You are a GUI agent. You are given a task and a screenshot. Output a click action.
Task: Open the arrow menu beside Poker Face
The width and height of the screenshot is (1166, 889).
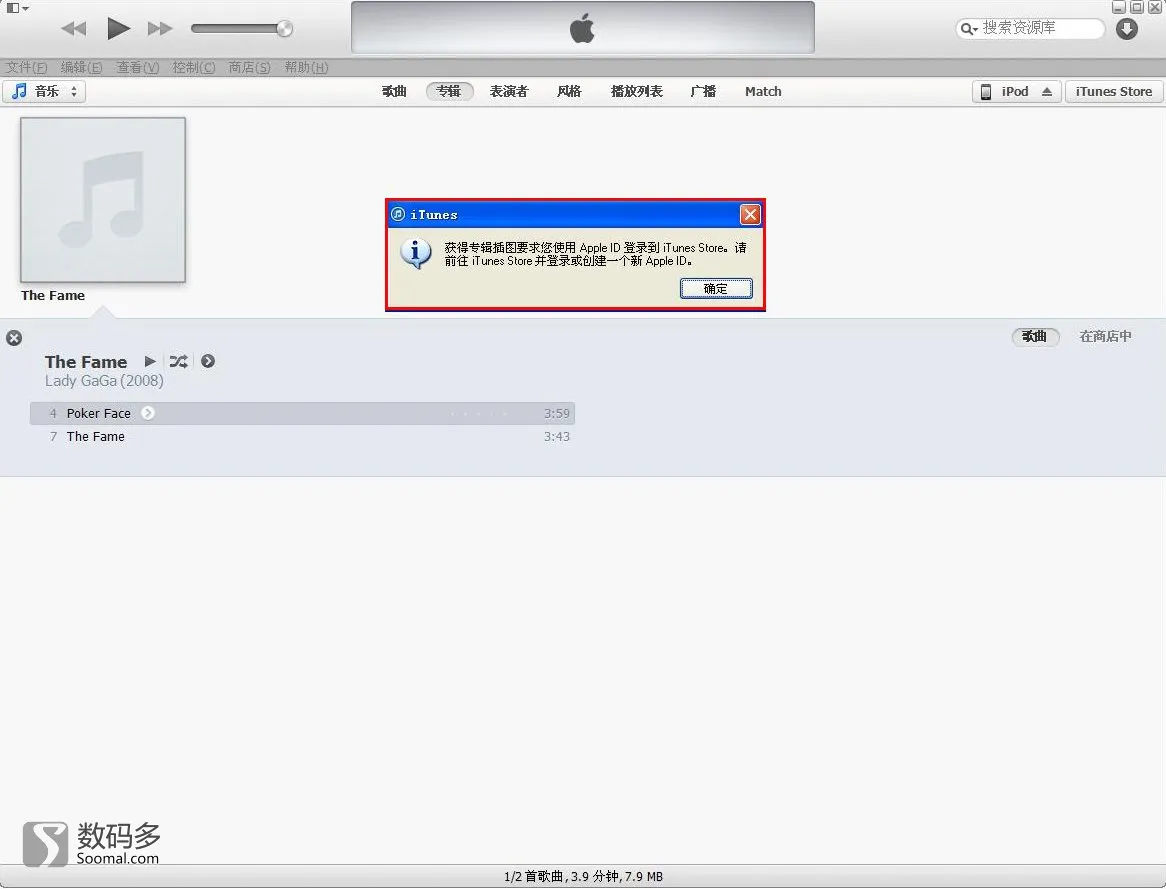(x=148, y=414)
